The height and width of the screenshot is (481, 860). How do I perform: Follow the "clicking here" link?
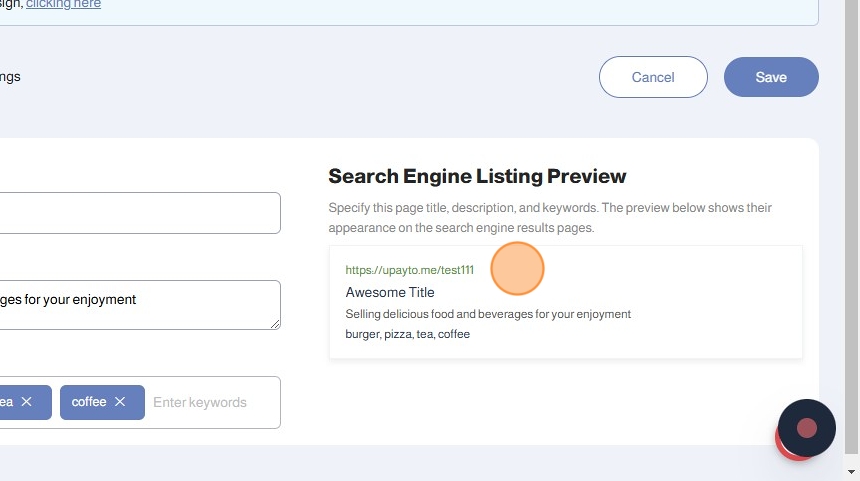coord(63,4)
